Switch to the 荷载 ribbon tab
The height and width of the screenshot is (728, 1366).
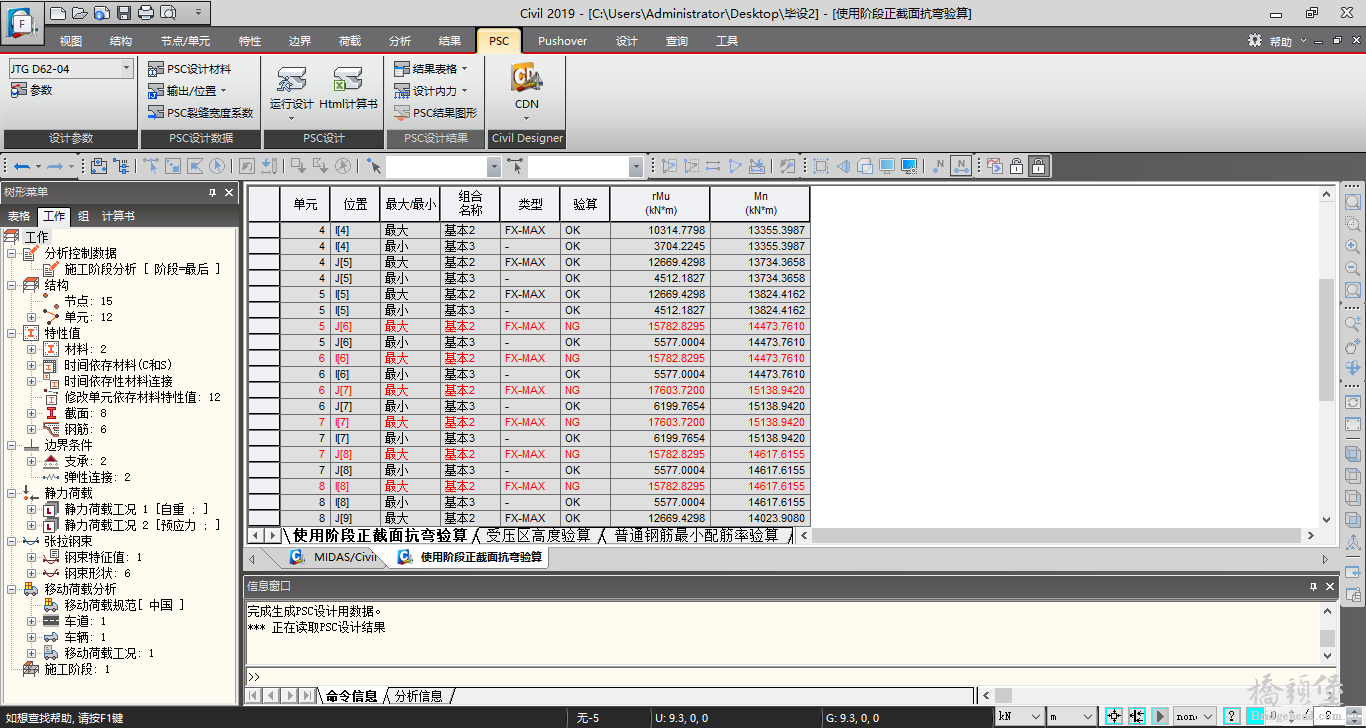(349, 41)
